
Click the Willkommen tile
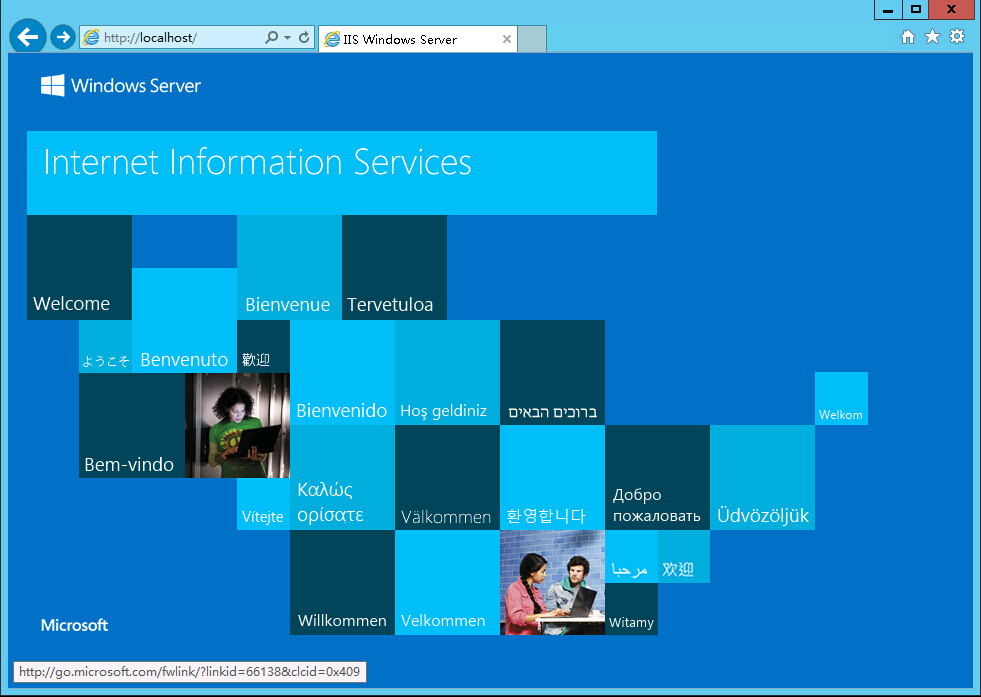click(x=342, y=583)
